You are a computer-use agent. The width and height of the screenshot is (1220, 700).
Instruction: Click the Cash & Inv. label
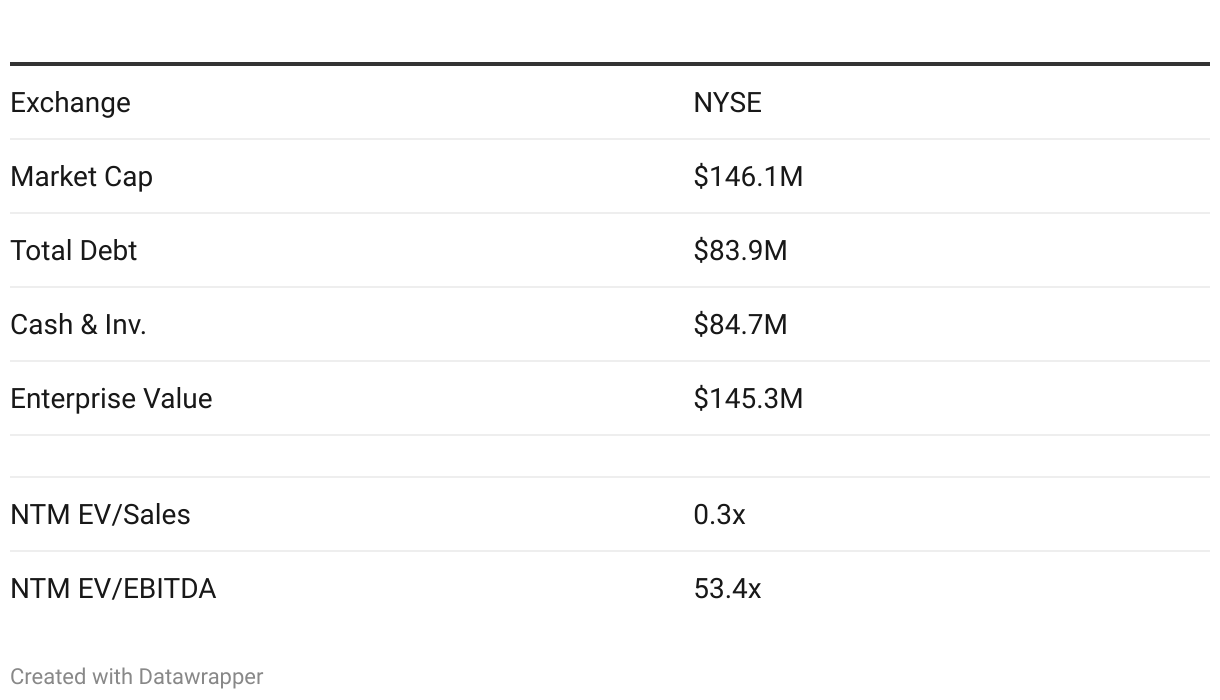pyautogui.click(x=78, y=325)
